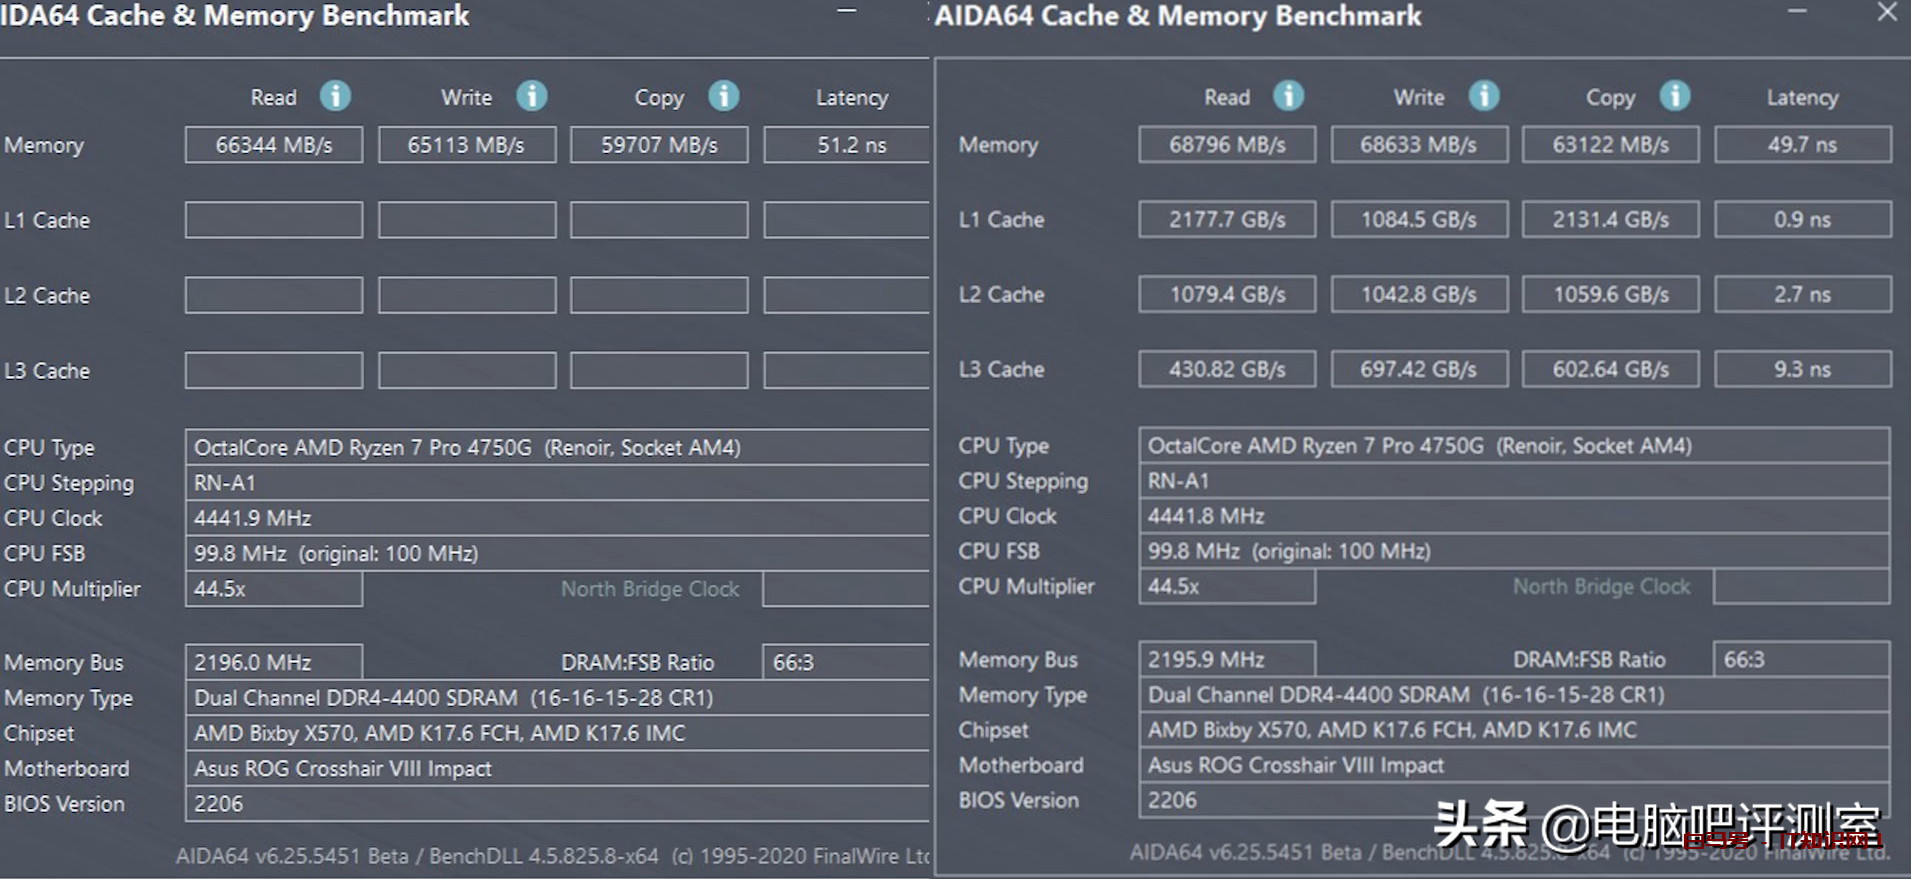Screen dimensions: 1911x879
Task: Click the left window's BIOS Version 2206 field
Action: coord(556,804)
